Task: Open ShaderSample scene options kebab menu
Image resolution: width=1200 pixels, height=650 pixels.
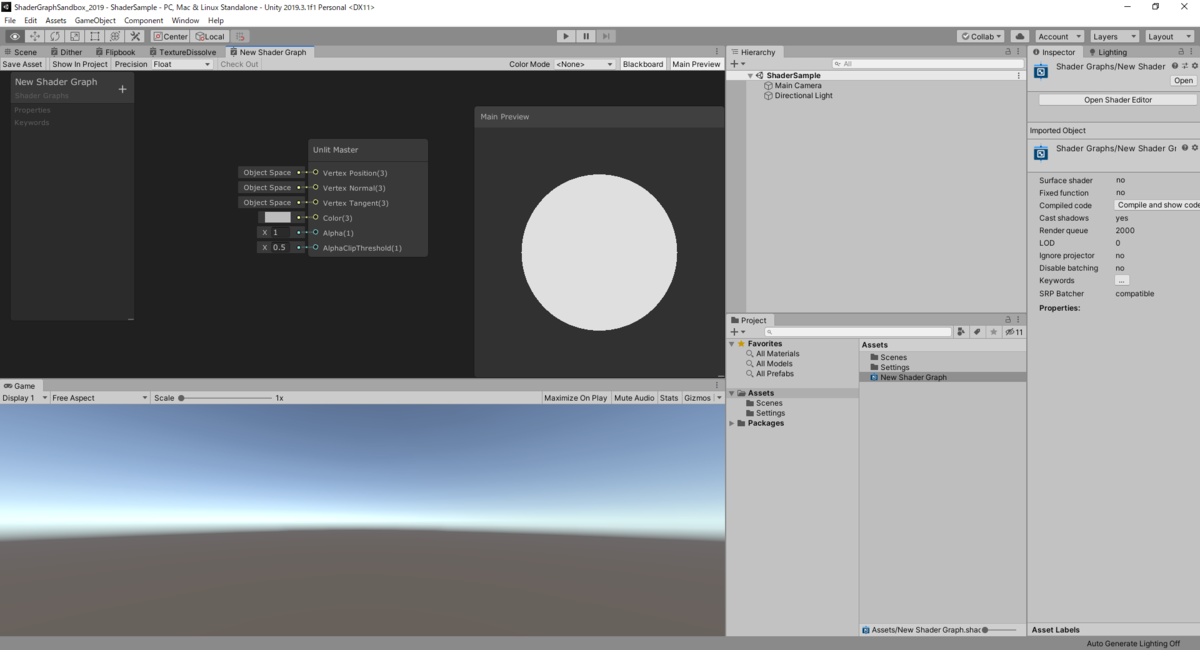Action: 1019,75
